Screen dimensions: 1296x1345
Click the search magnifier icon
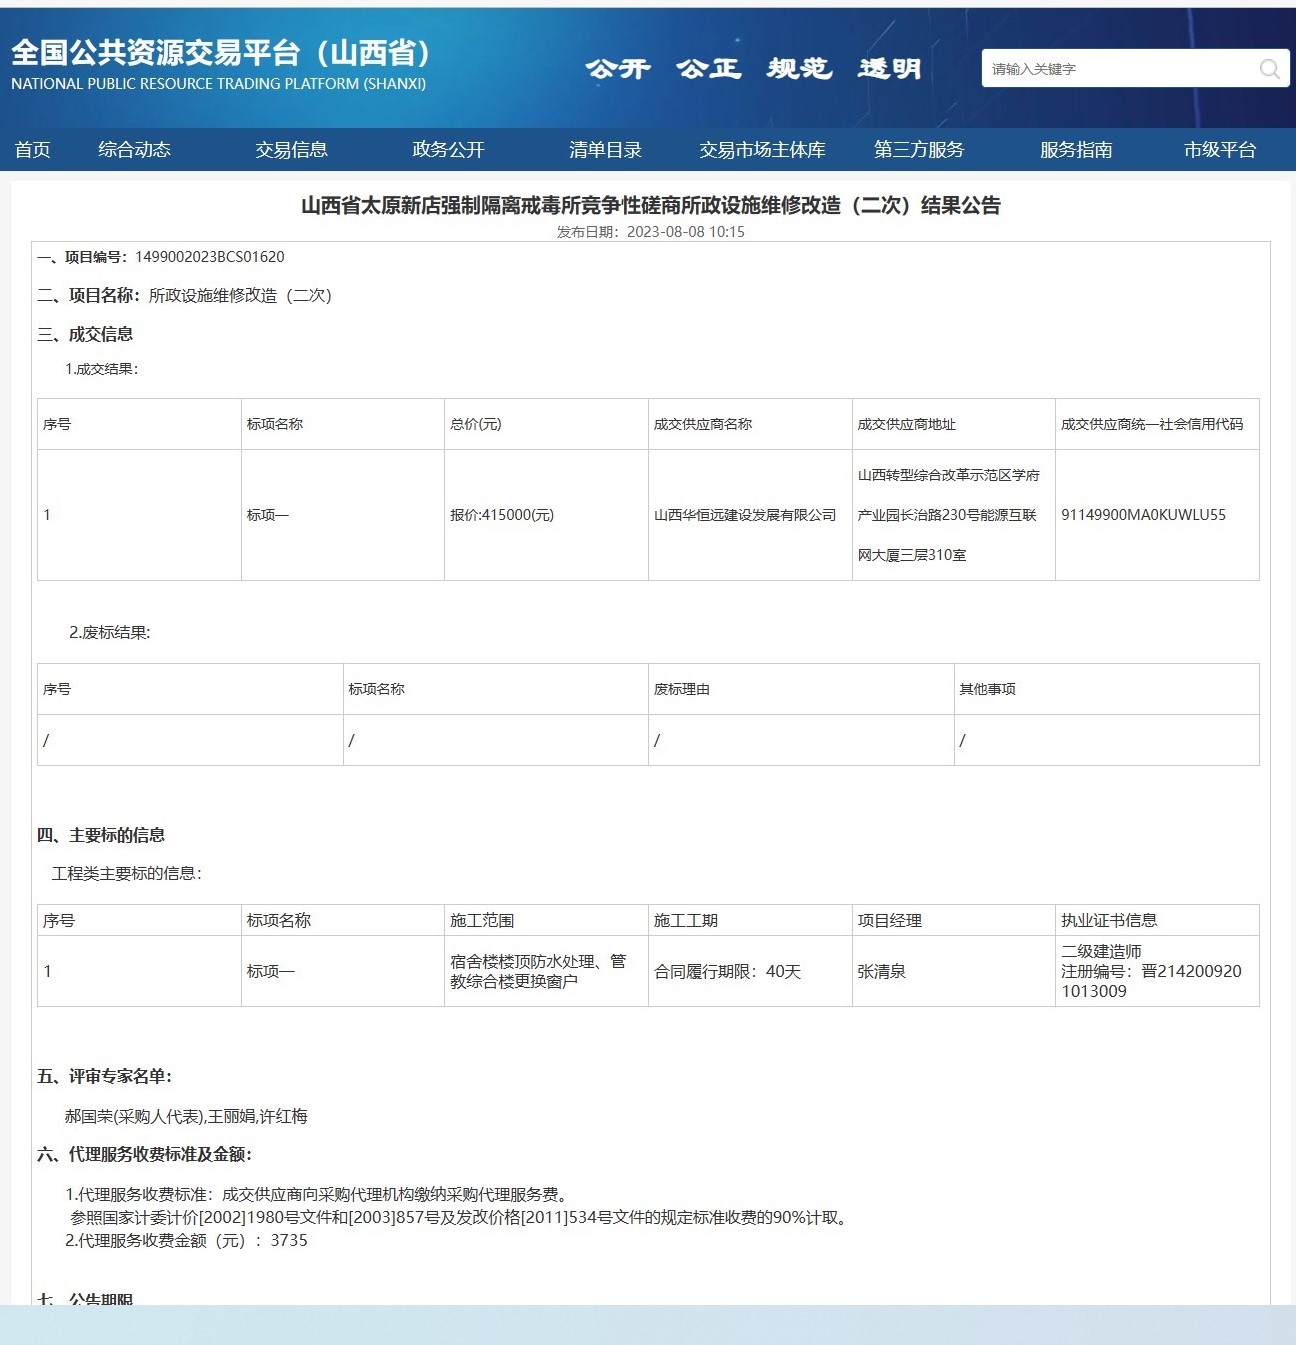[x=1269, y=69]
